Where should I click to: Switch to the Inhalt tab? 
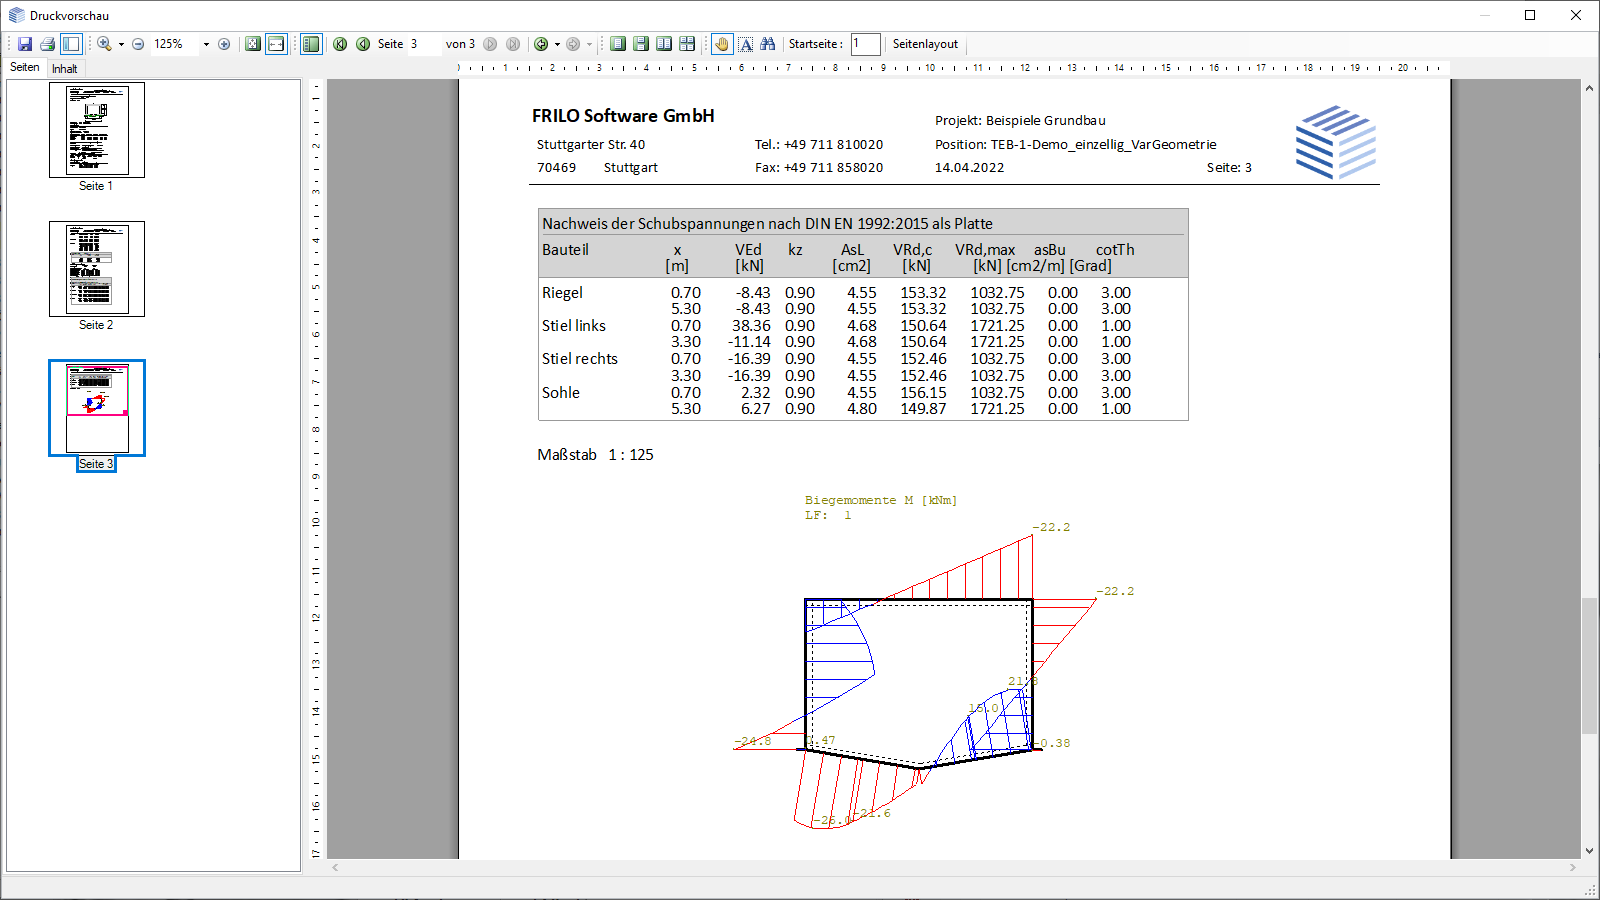coord(65,69)
